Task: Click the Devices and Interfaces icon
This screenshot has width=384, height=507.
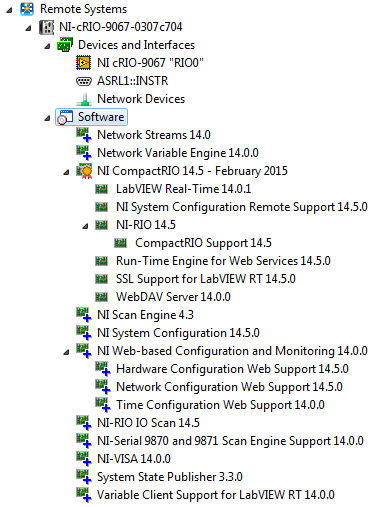Action: [65, 45]
